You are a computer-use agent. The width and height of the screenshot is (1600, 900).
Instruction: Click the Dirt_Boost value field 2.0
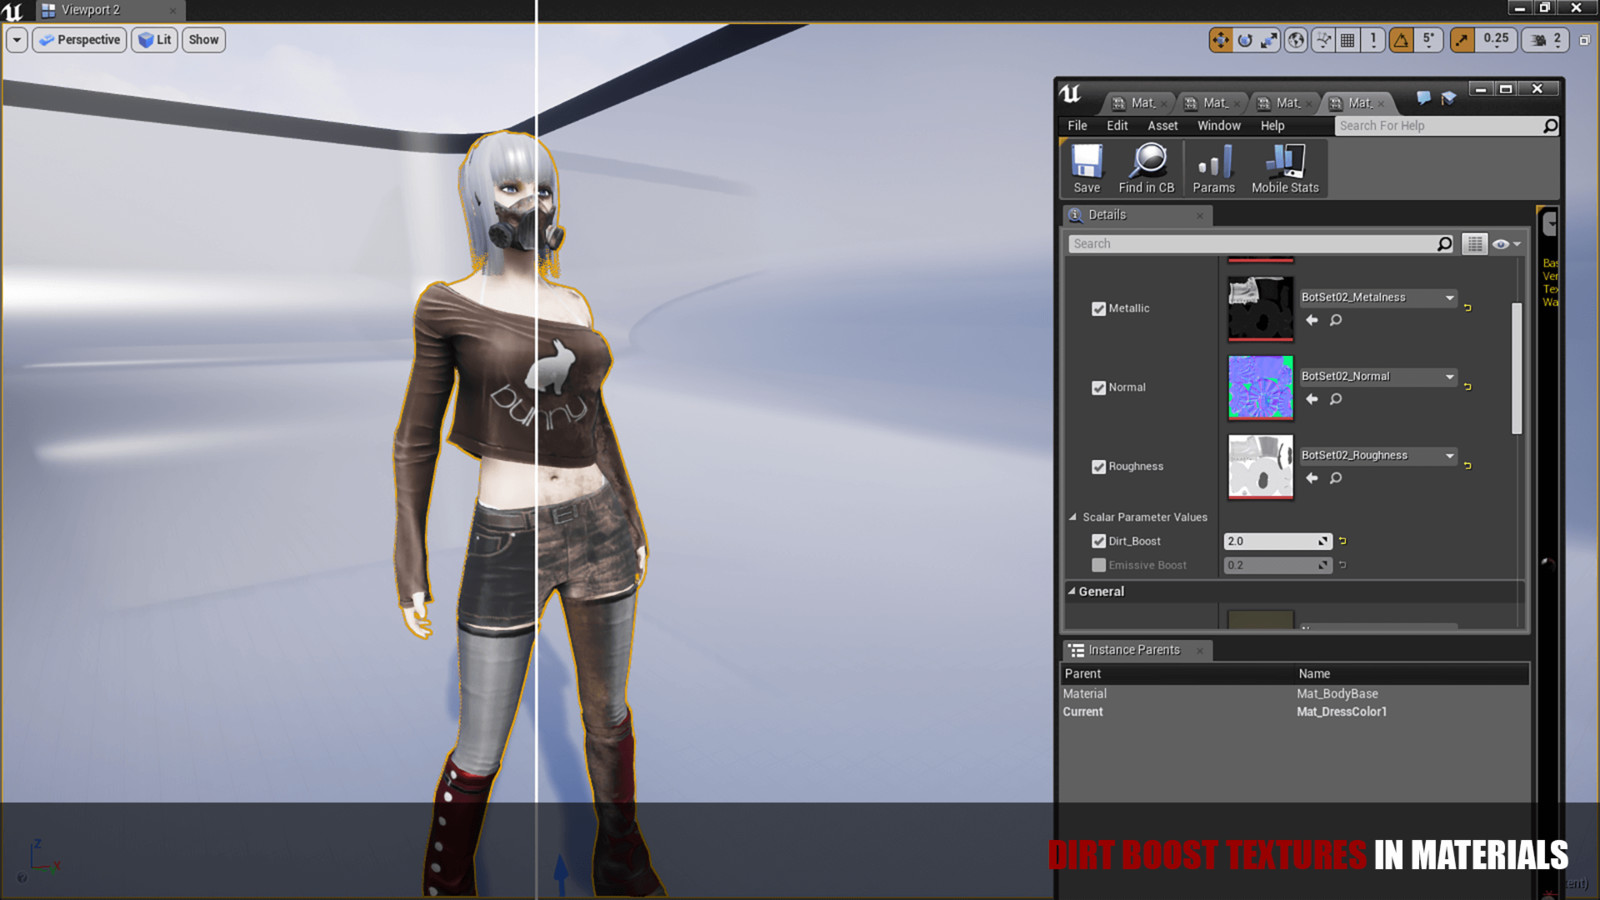(1278, 541)
